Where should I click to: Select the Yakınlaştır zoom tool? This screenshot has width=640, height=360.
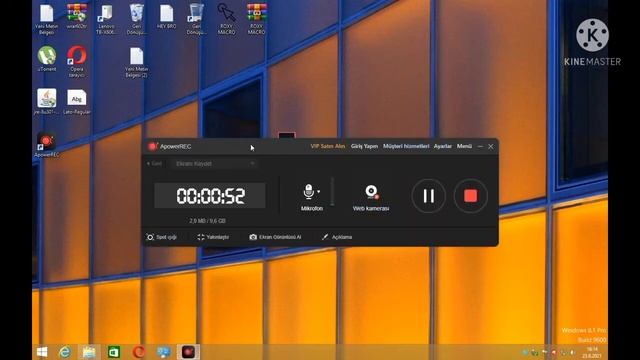[213, 237]
